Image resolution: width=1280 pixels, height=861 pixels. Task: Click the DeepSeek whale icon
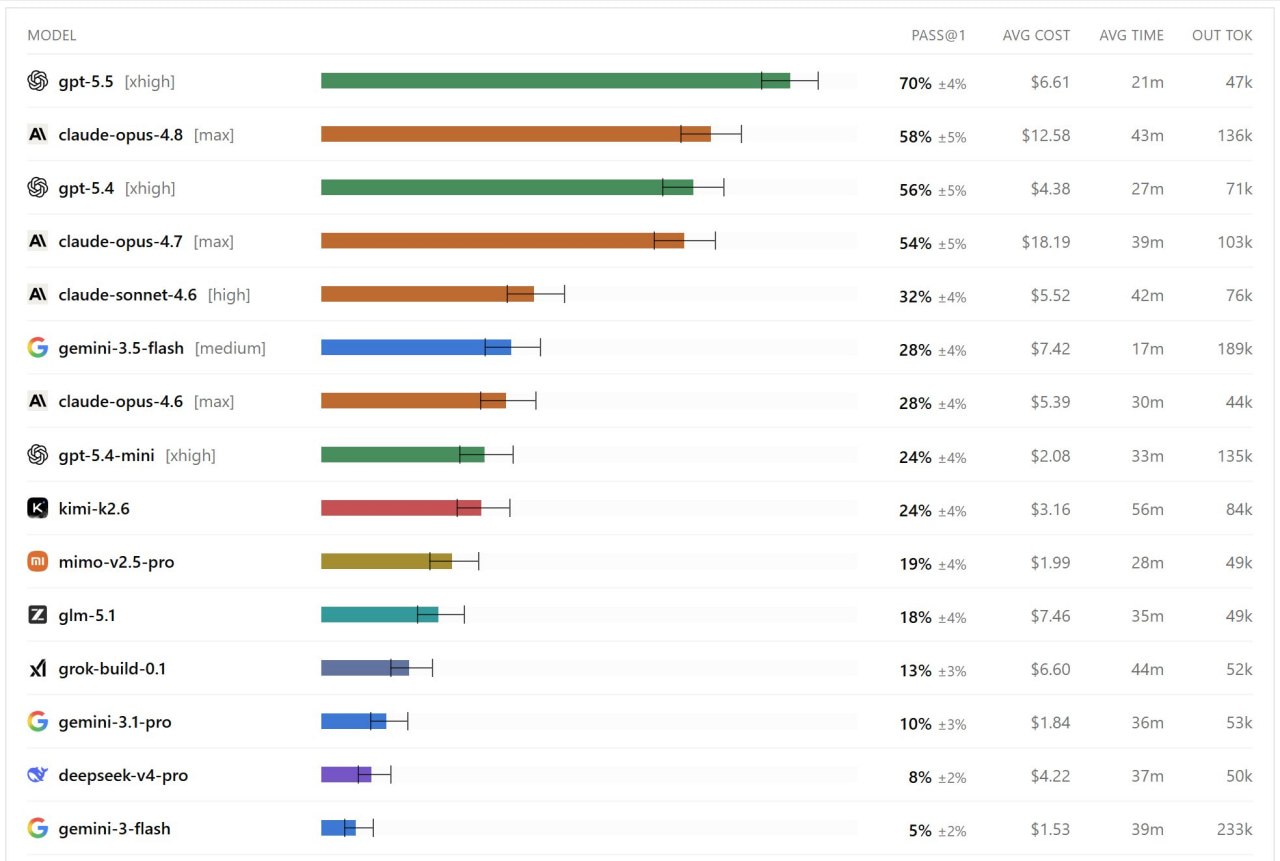coord(38,775)
